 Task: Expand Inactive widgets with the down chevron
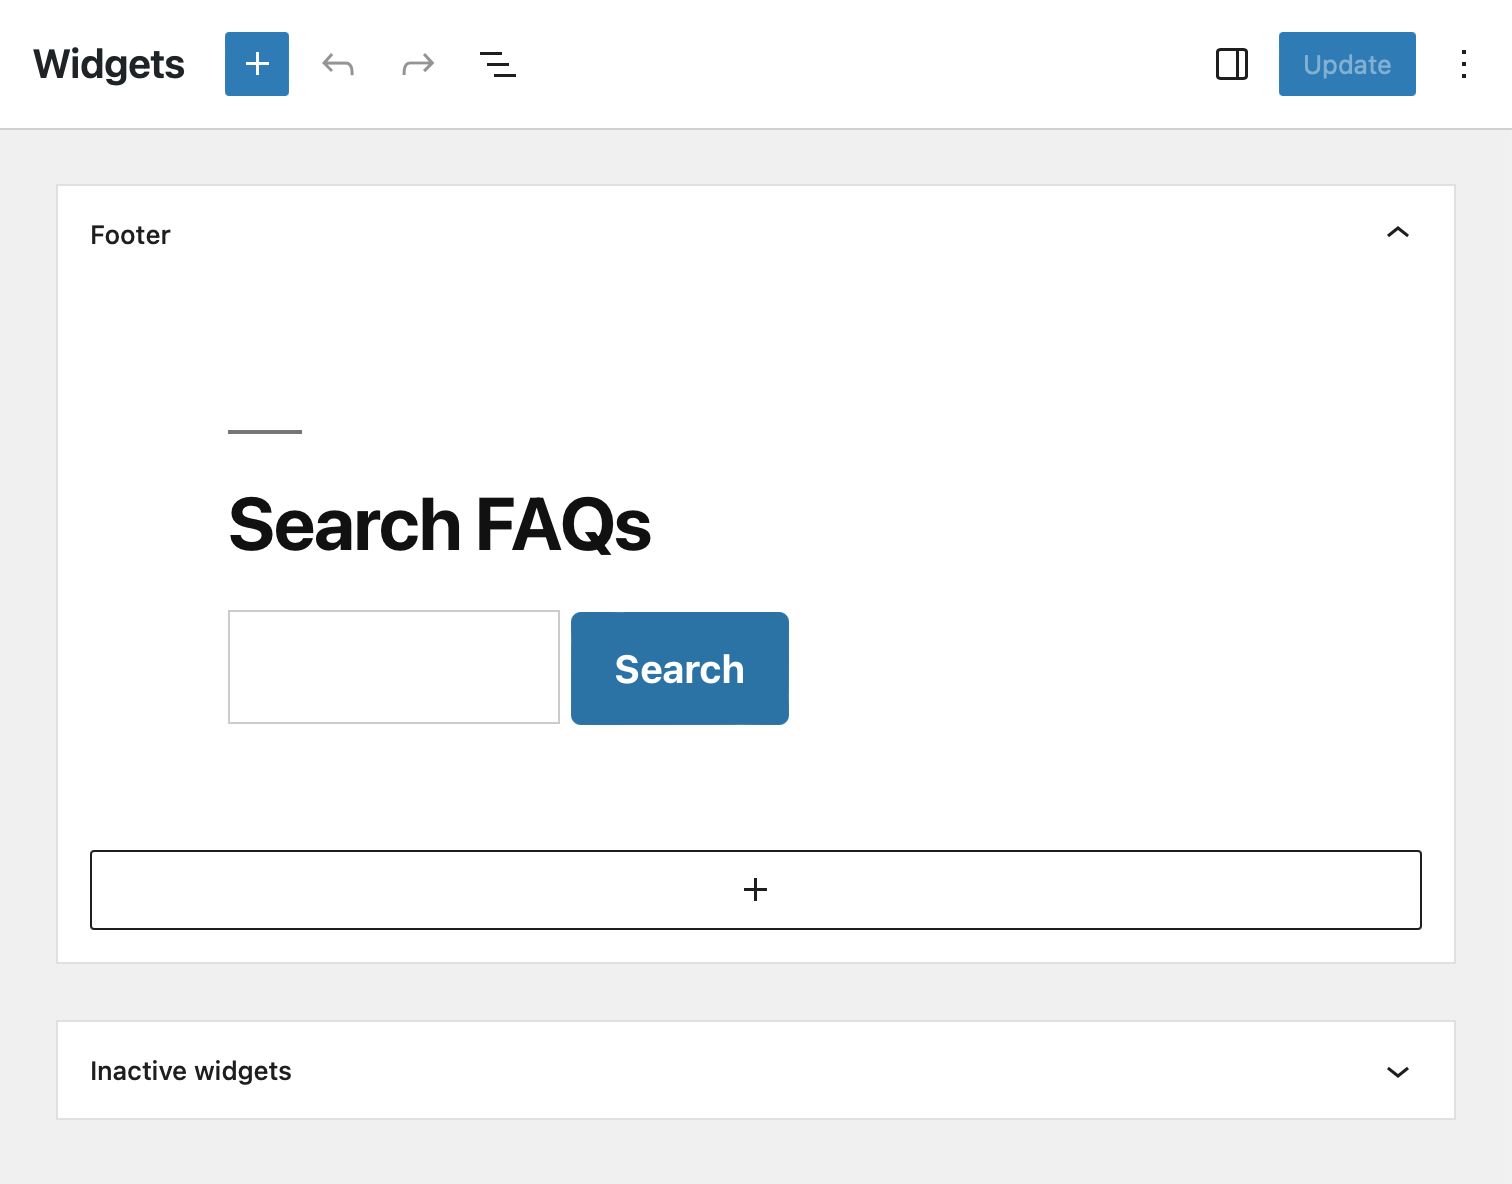coord(1397,1071)
